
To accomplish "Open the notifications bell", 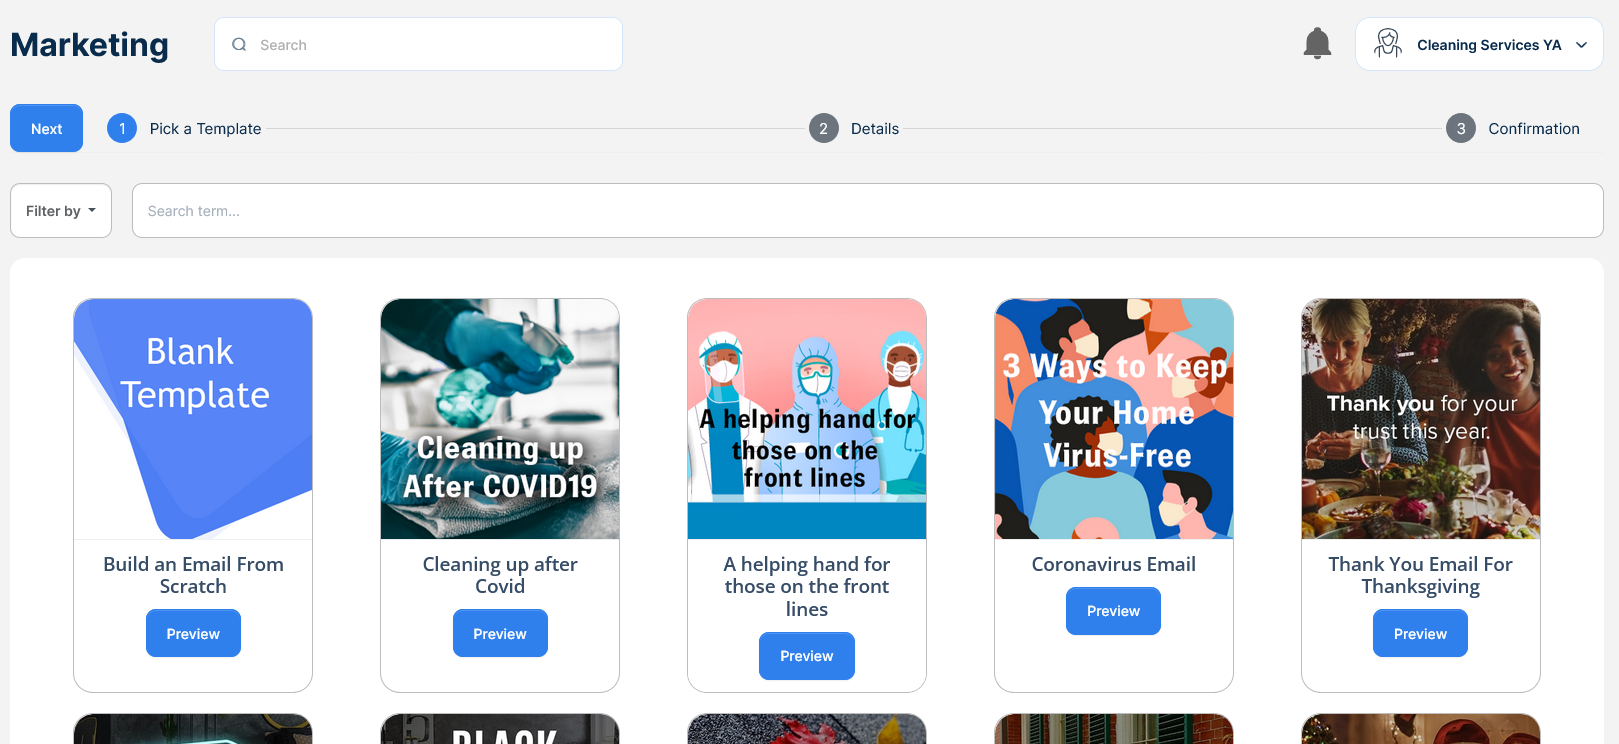I will (1317, 44).
